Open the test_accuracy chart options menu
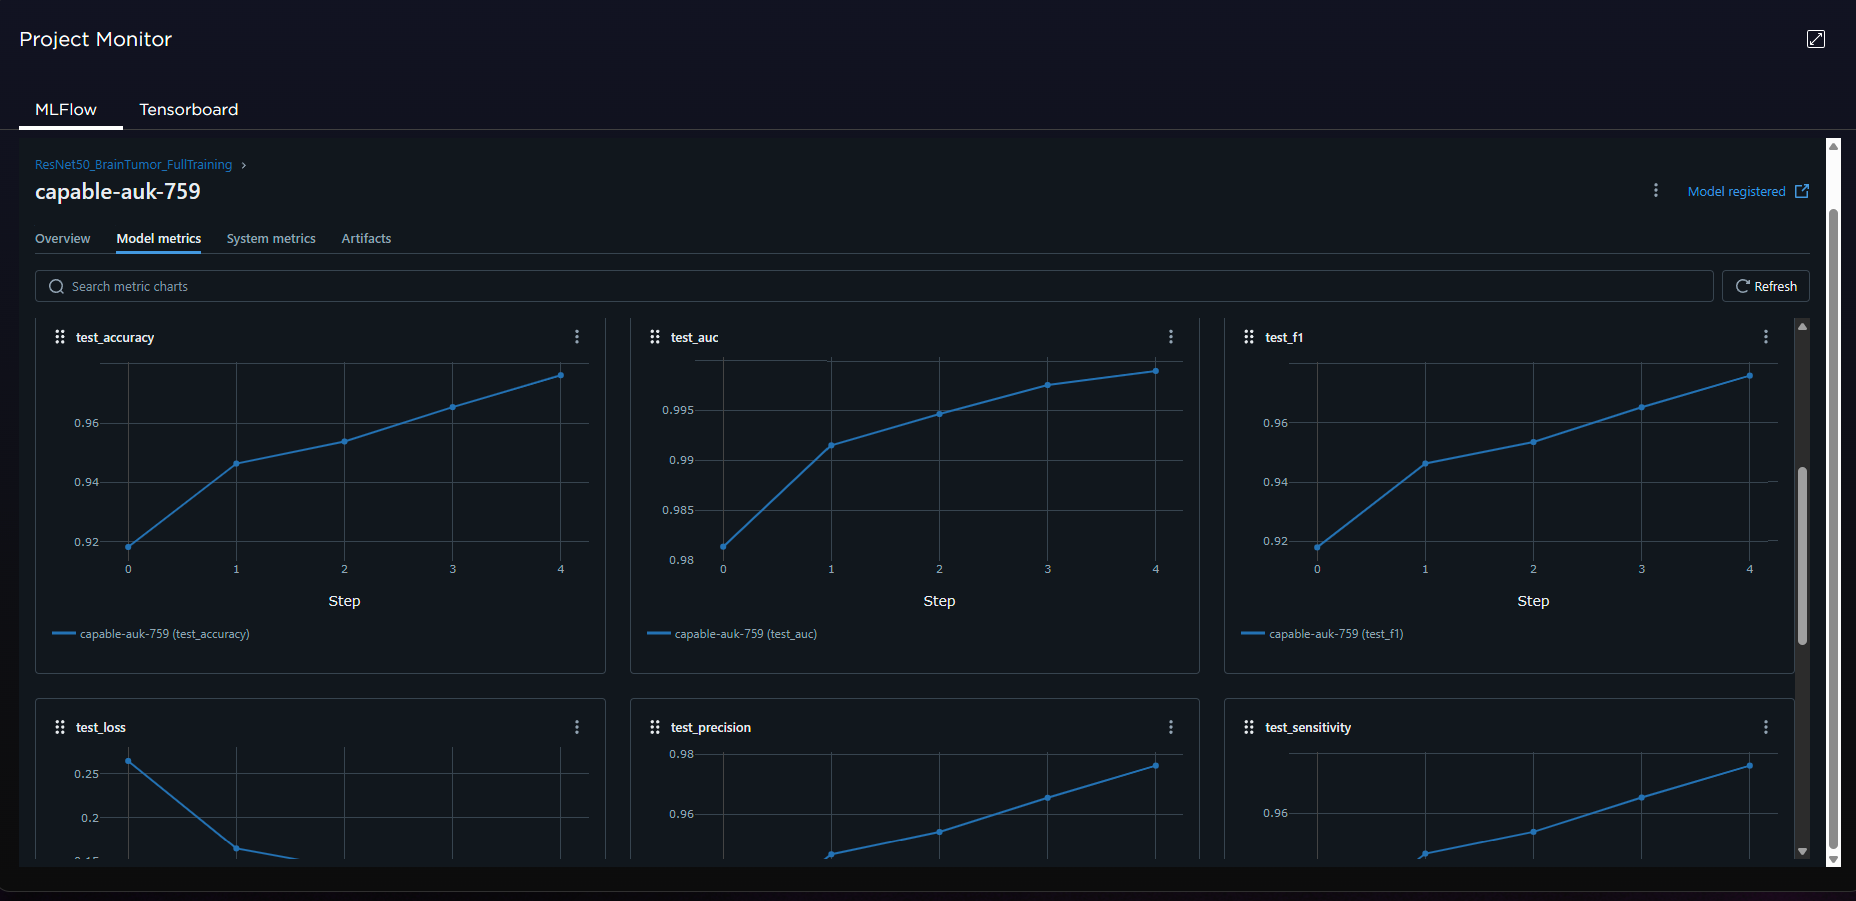The image size is (1856, 901). (577, 337)
